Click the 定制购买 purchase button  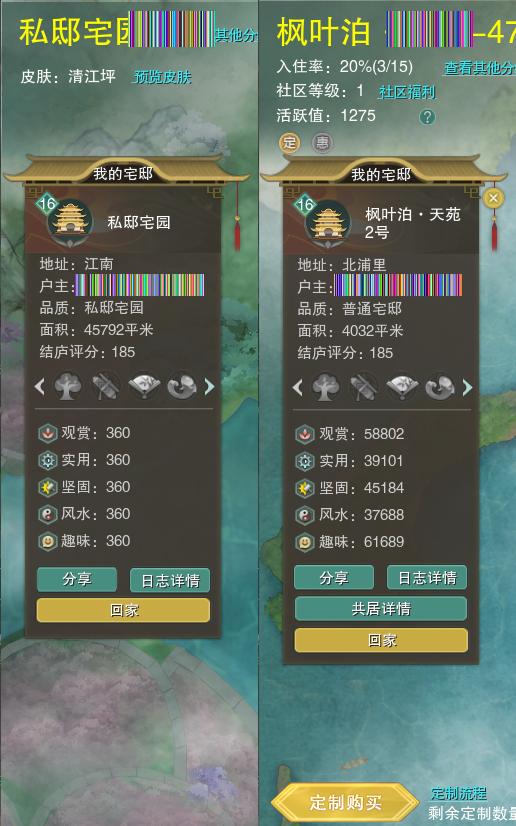coord(345,802)
